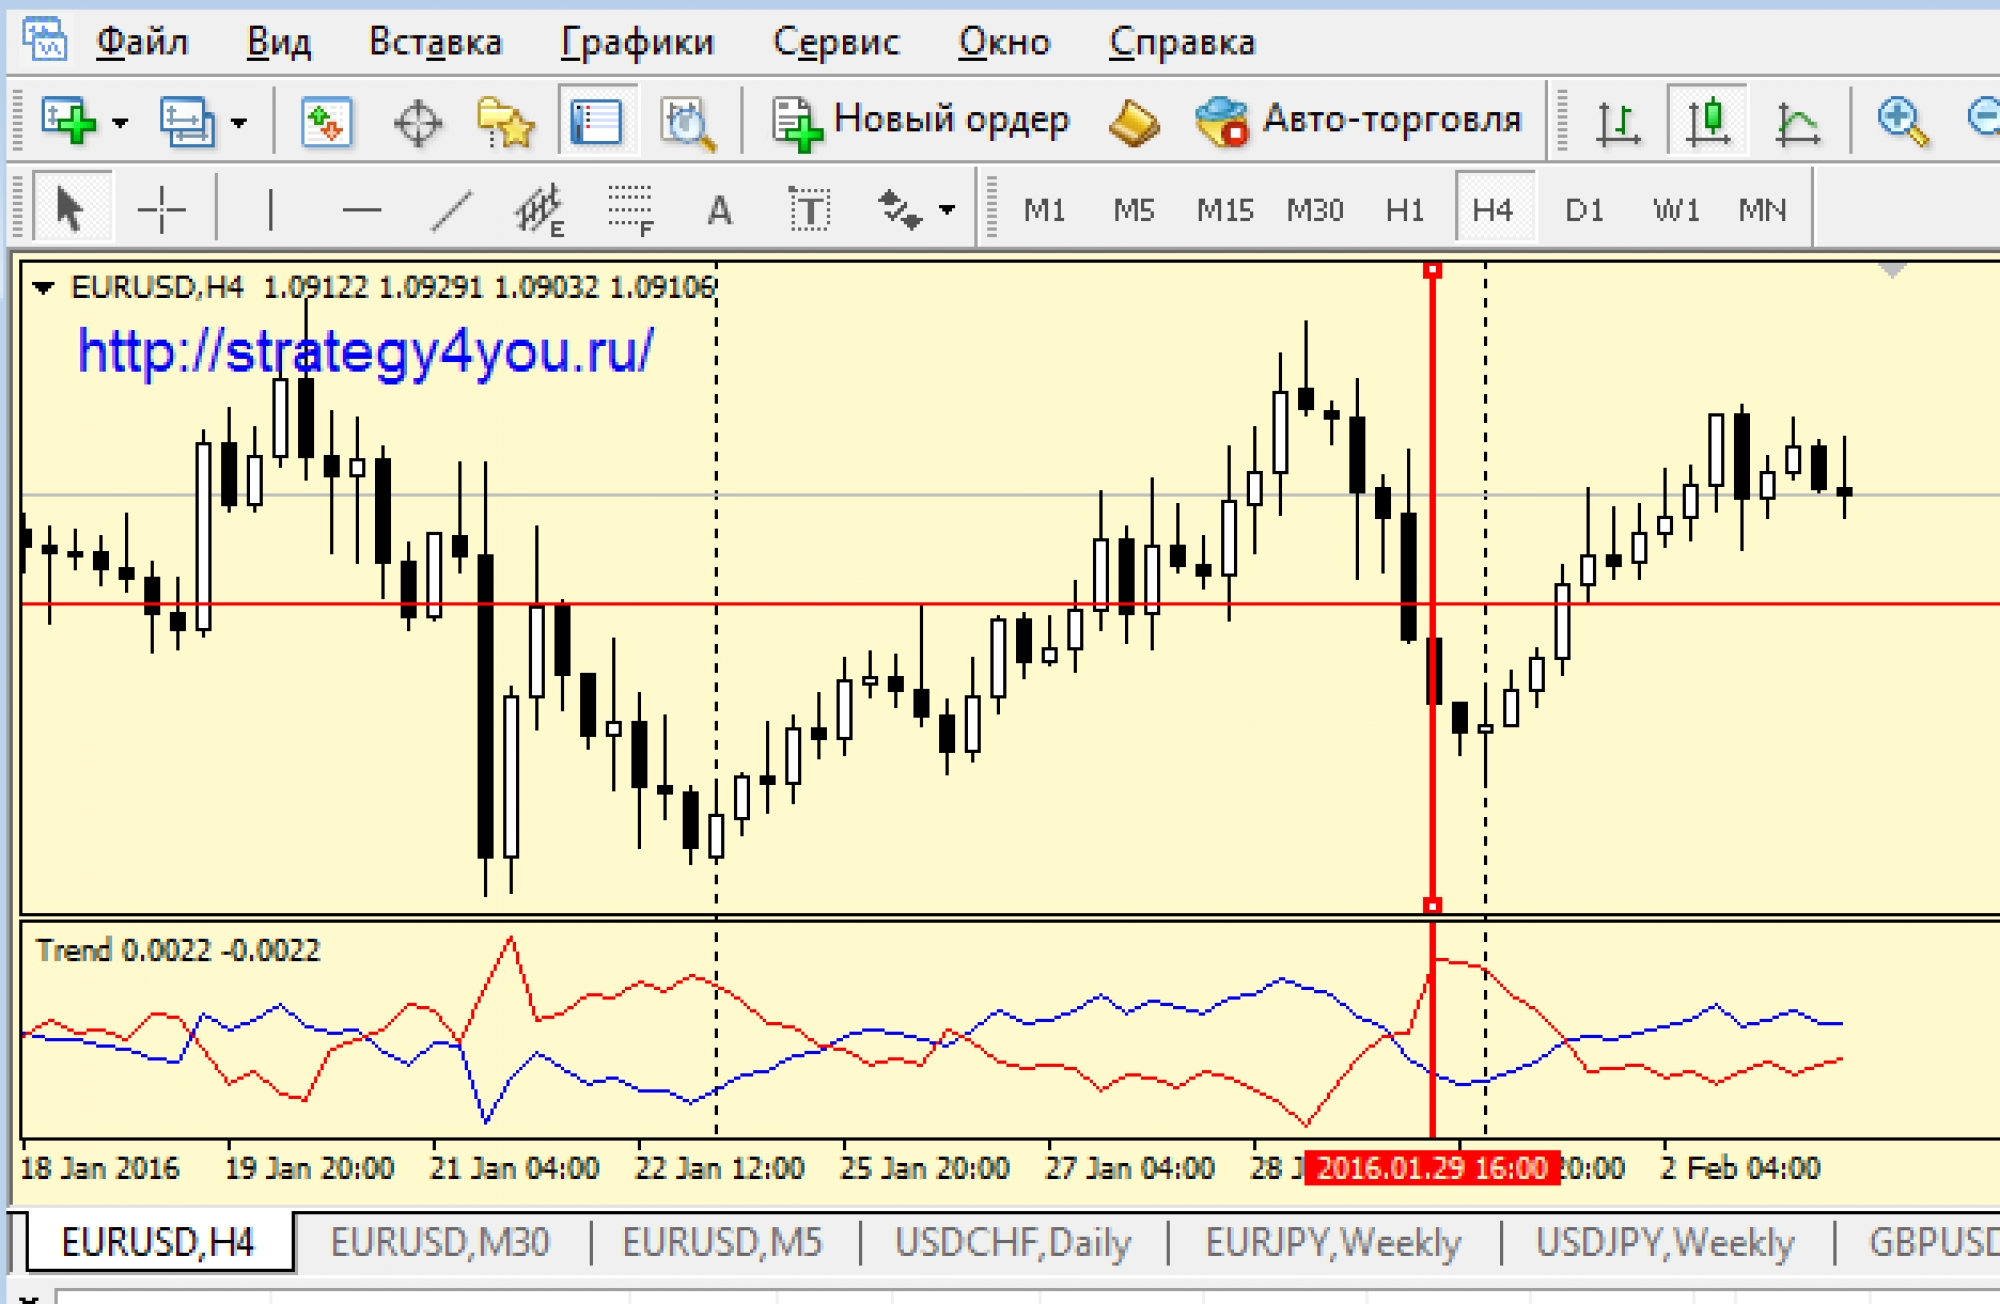Click the Новый ордер button

point(920,120)
